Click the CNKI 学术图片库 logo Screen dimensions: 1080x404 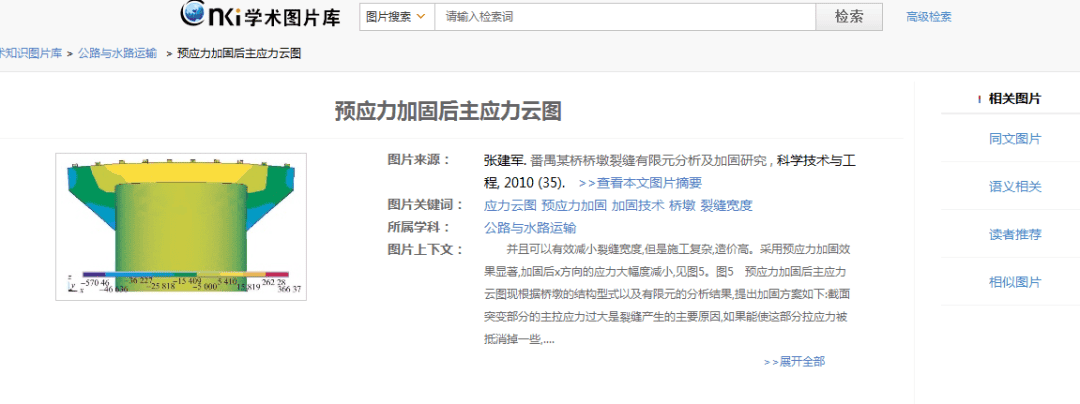[x=260, y=14]
